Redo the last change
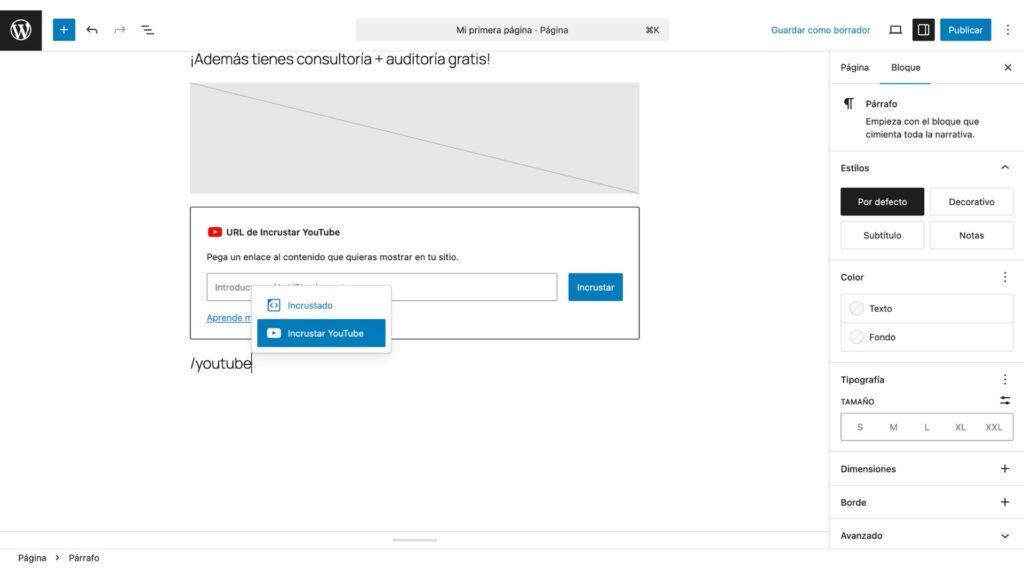Image resolution: width=1024 pixels, height=576 pixels. [x=119, y=29]
